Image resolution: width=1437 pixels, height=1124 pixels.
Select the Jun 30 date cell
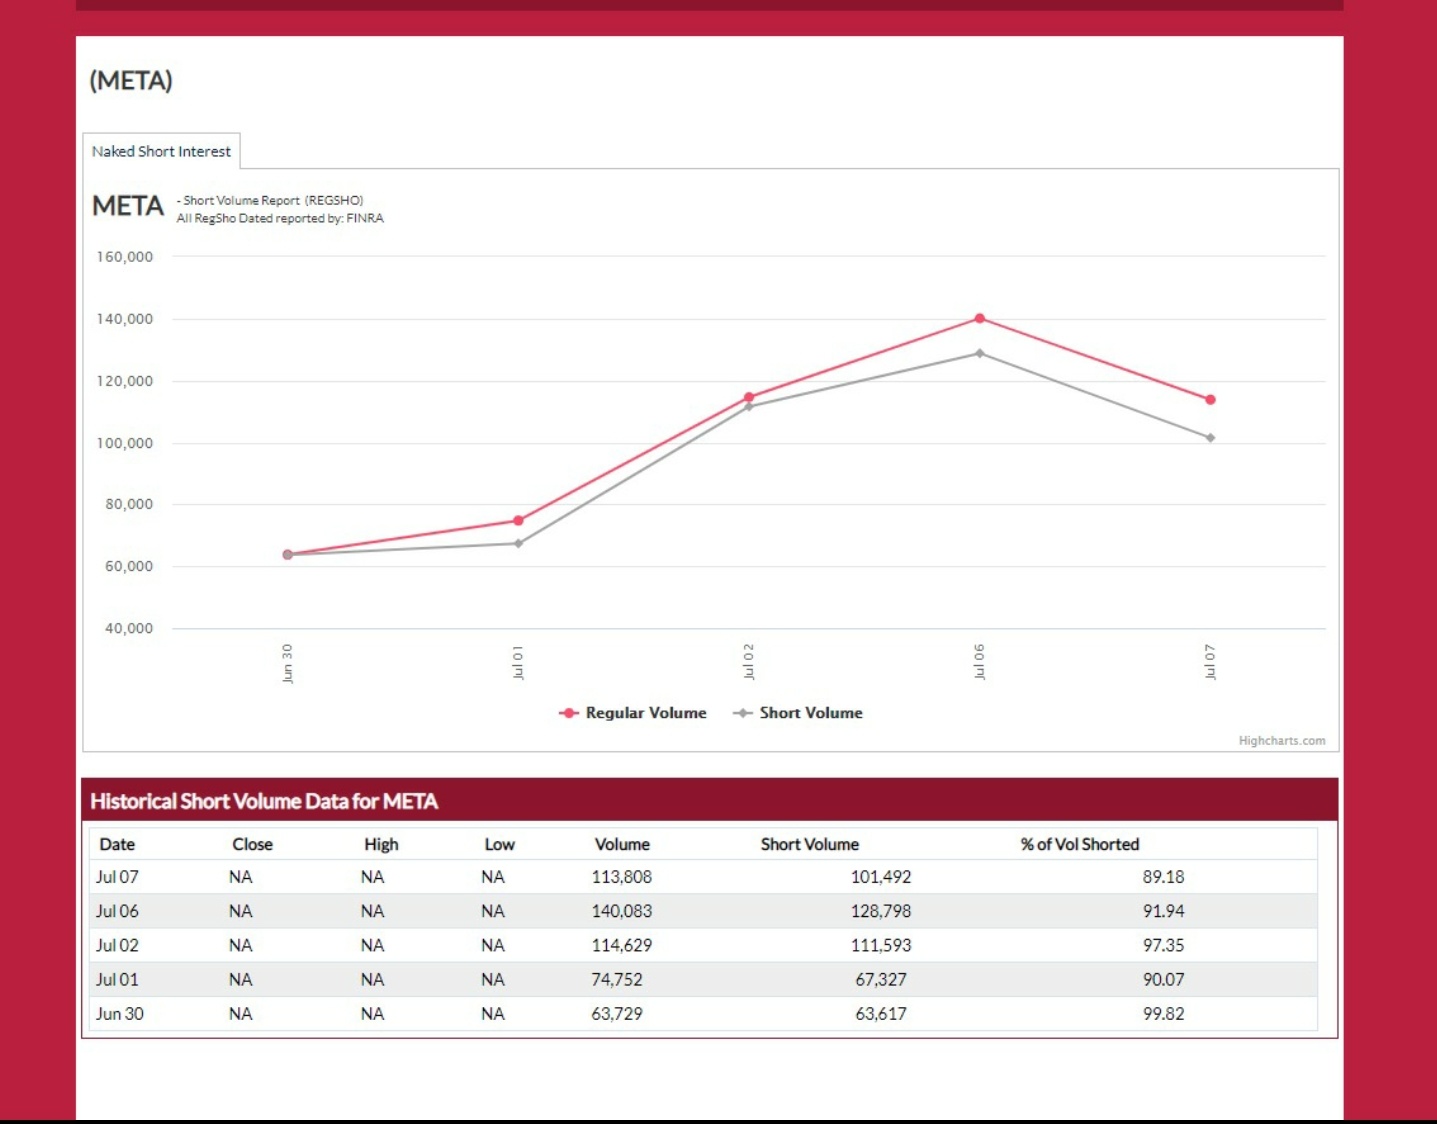coord(120,1013)
